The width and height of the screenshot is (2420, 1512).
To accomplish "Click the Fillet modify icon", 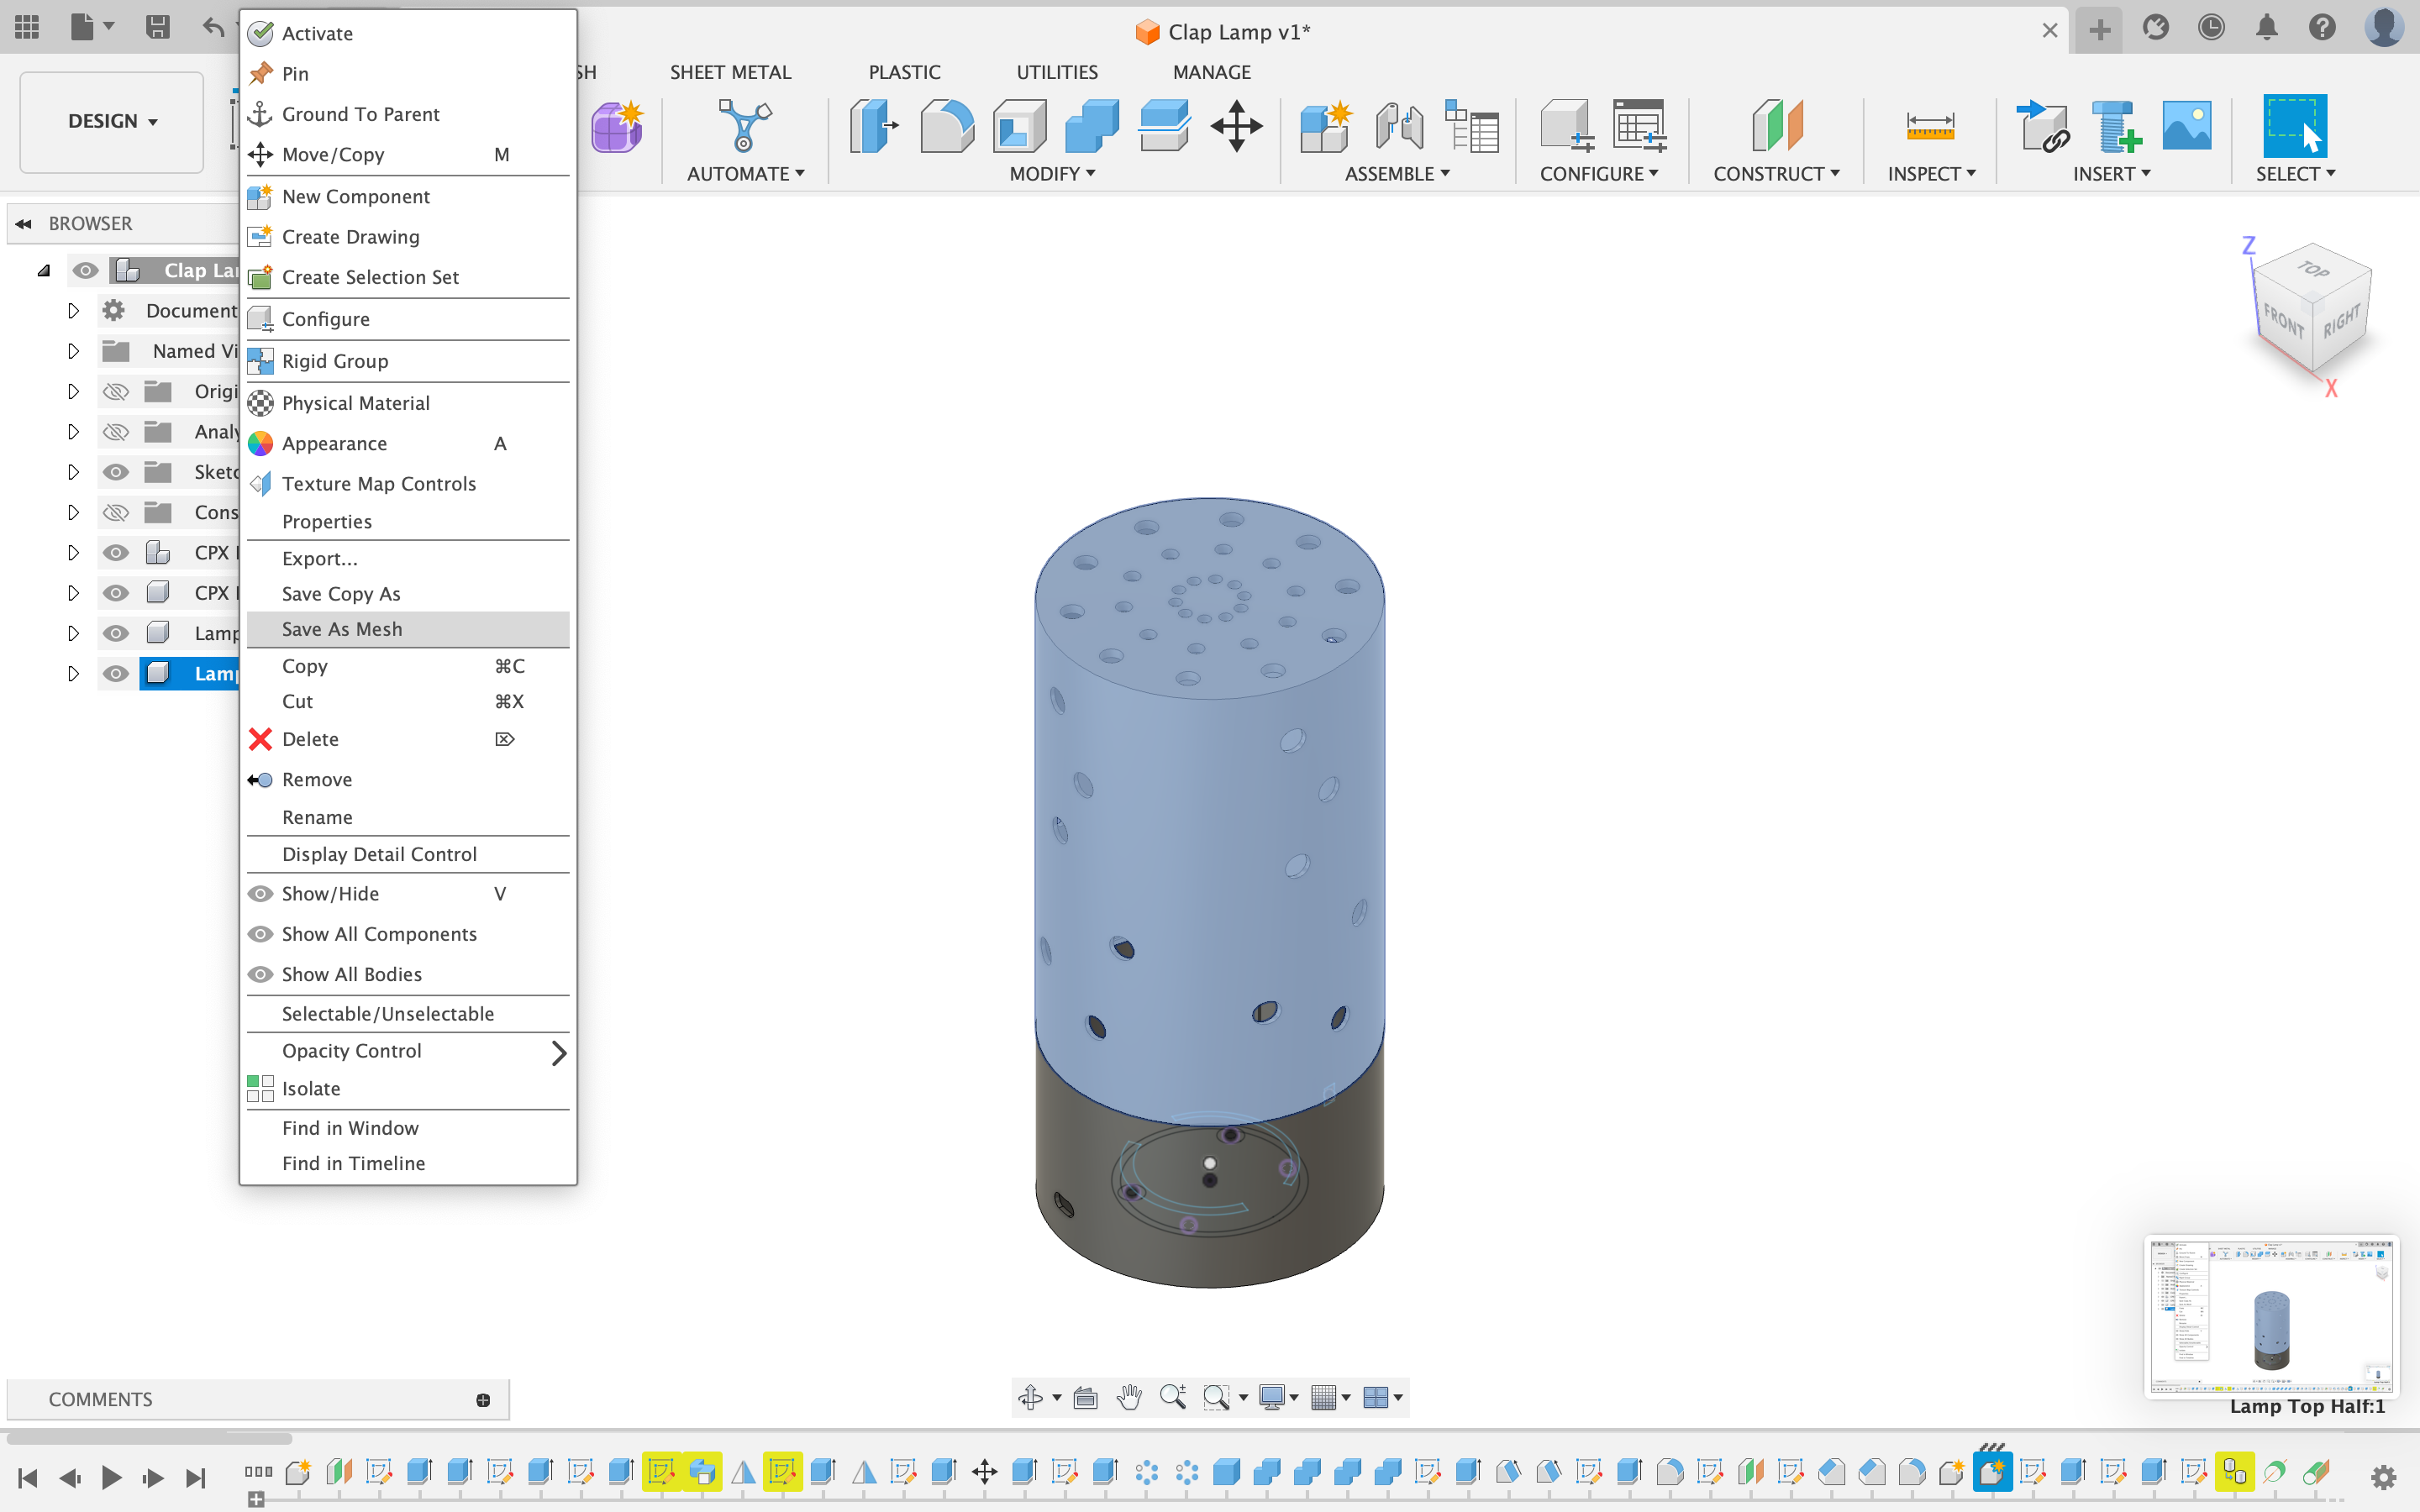I will click(946, 127).
